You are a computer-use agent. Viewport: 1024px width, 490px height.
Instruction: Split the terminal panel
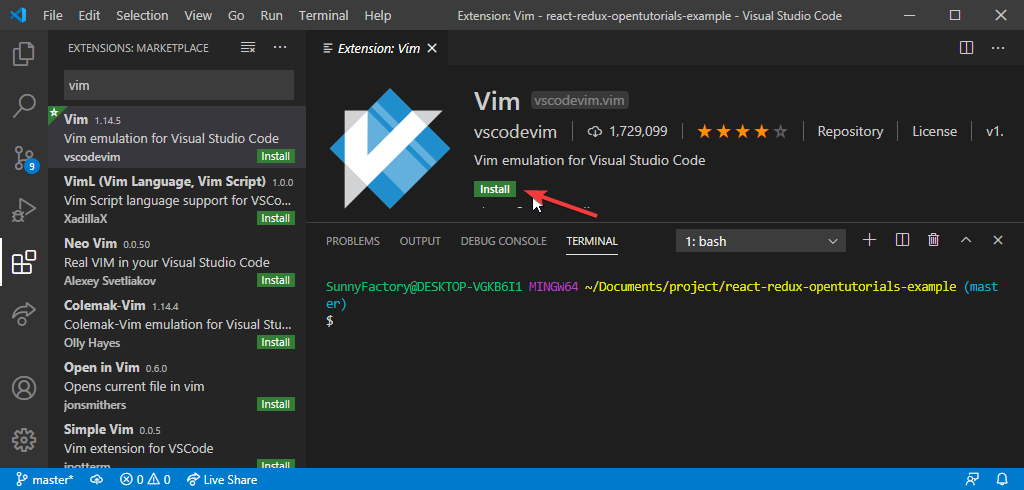[x=903, y=240]
